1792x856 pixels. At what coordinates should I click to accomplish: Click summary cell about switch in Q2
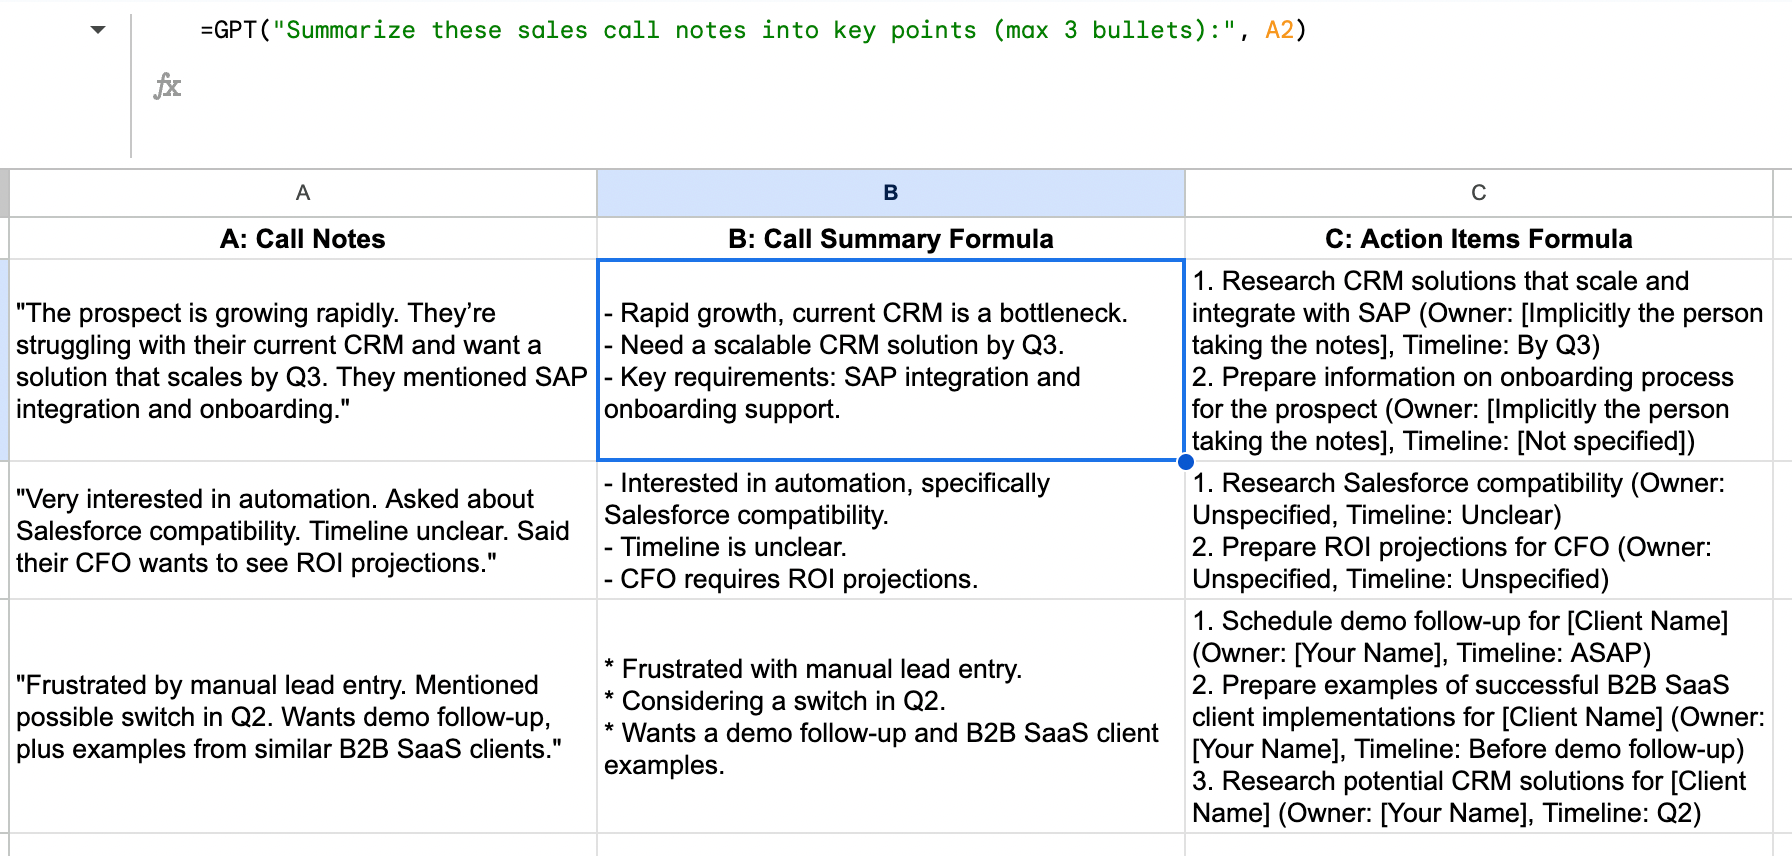point(890,717)
